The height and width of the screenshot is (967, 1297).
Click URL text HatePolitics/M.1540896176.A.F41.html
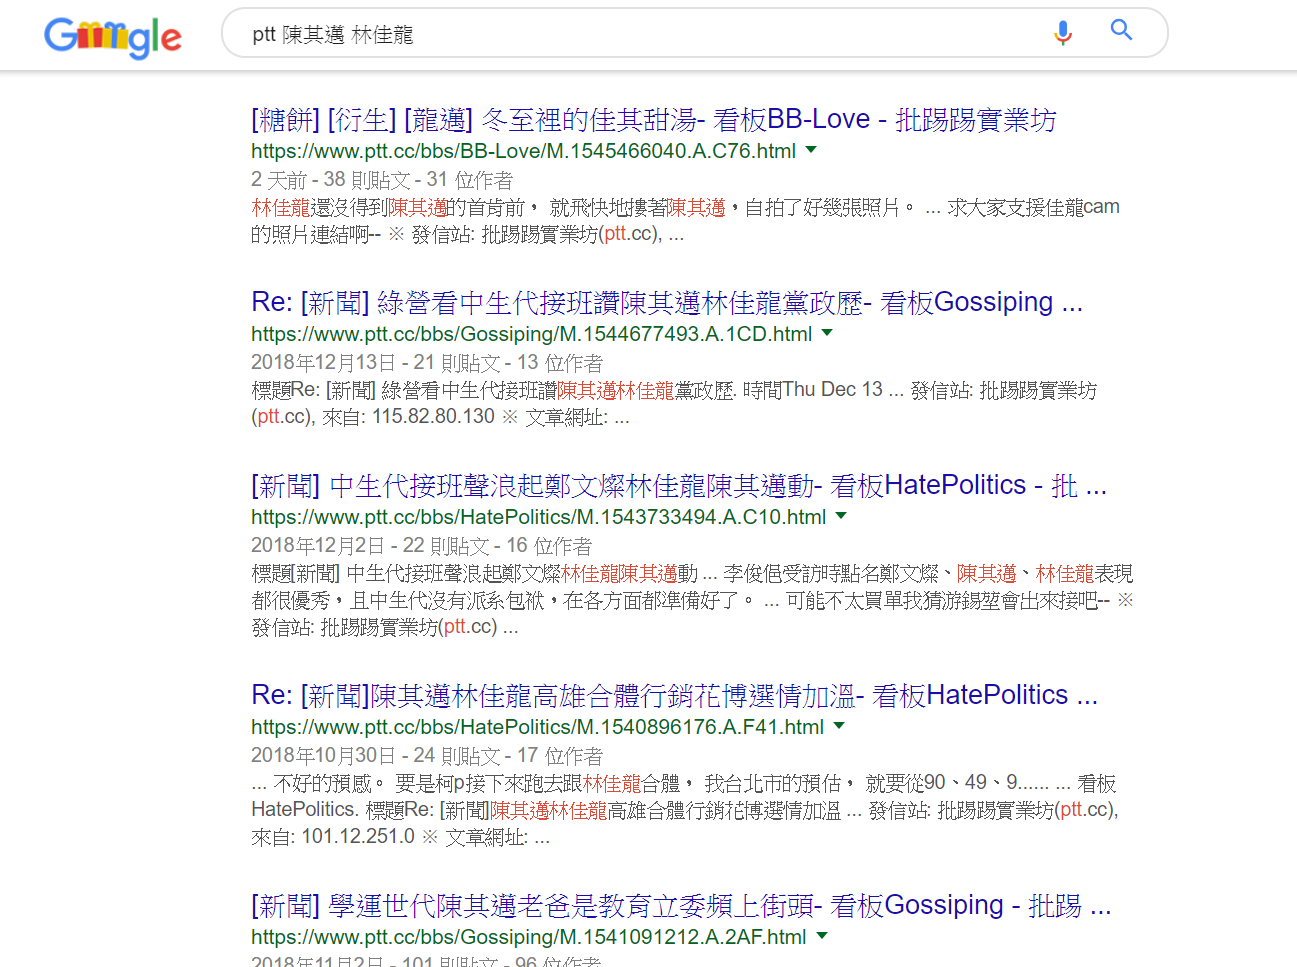click(x=537, y=727)
